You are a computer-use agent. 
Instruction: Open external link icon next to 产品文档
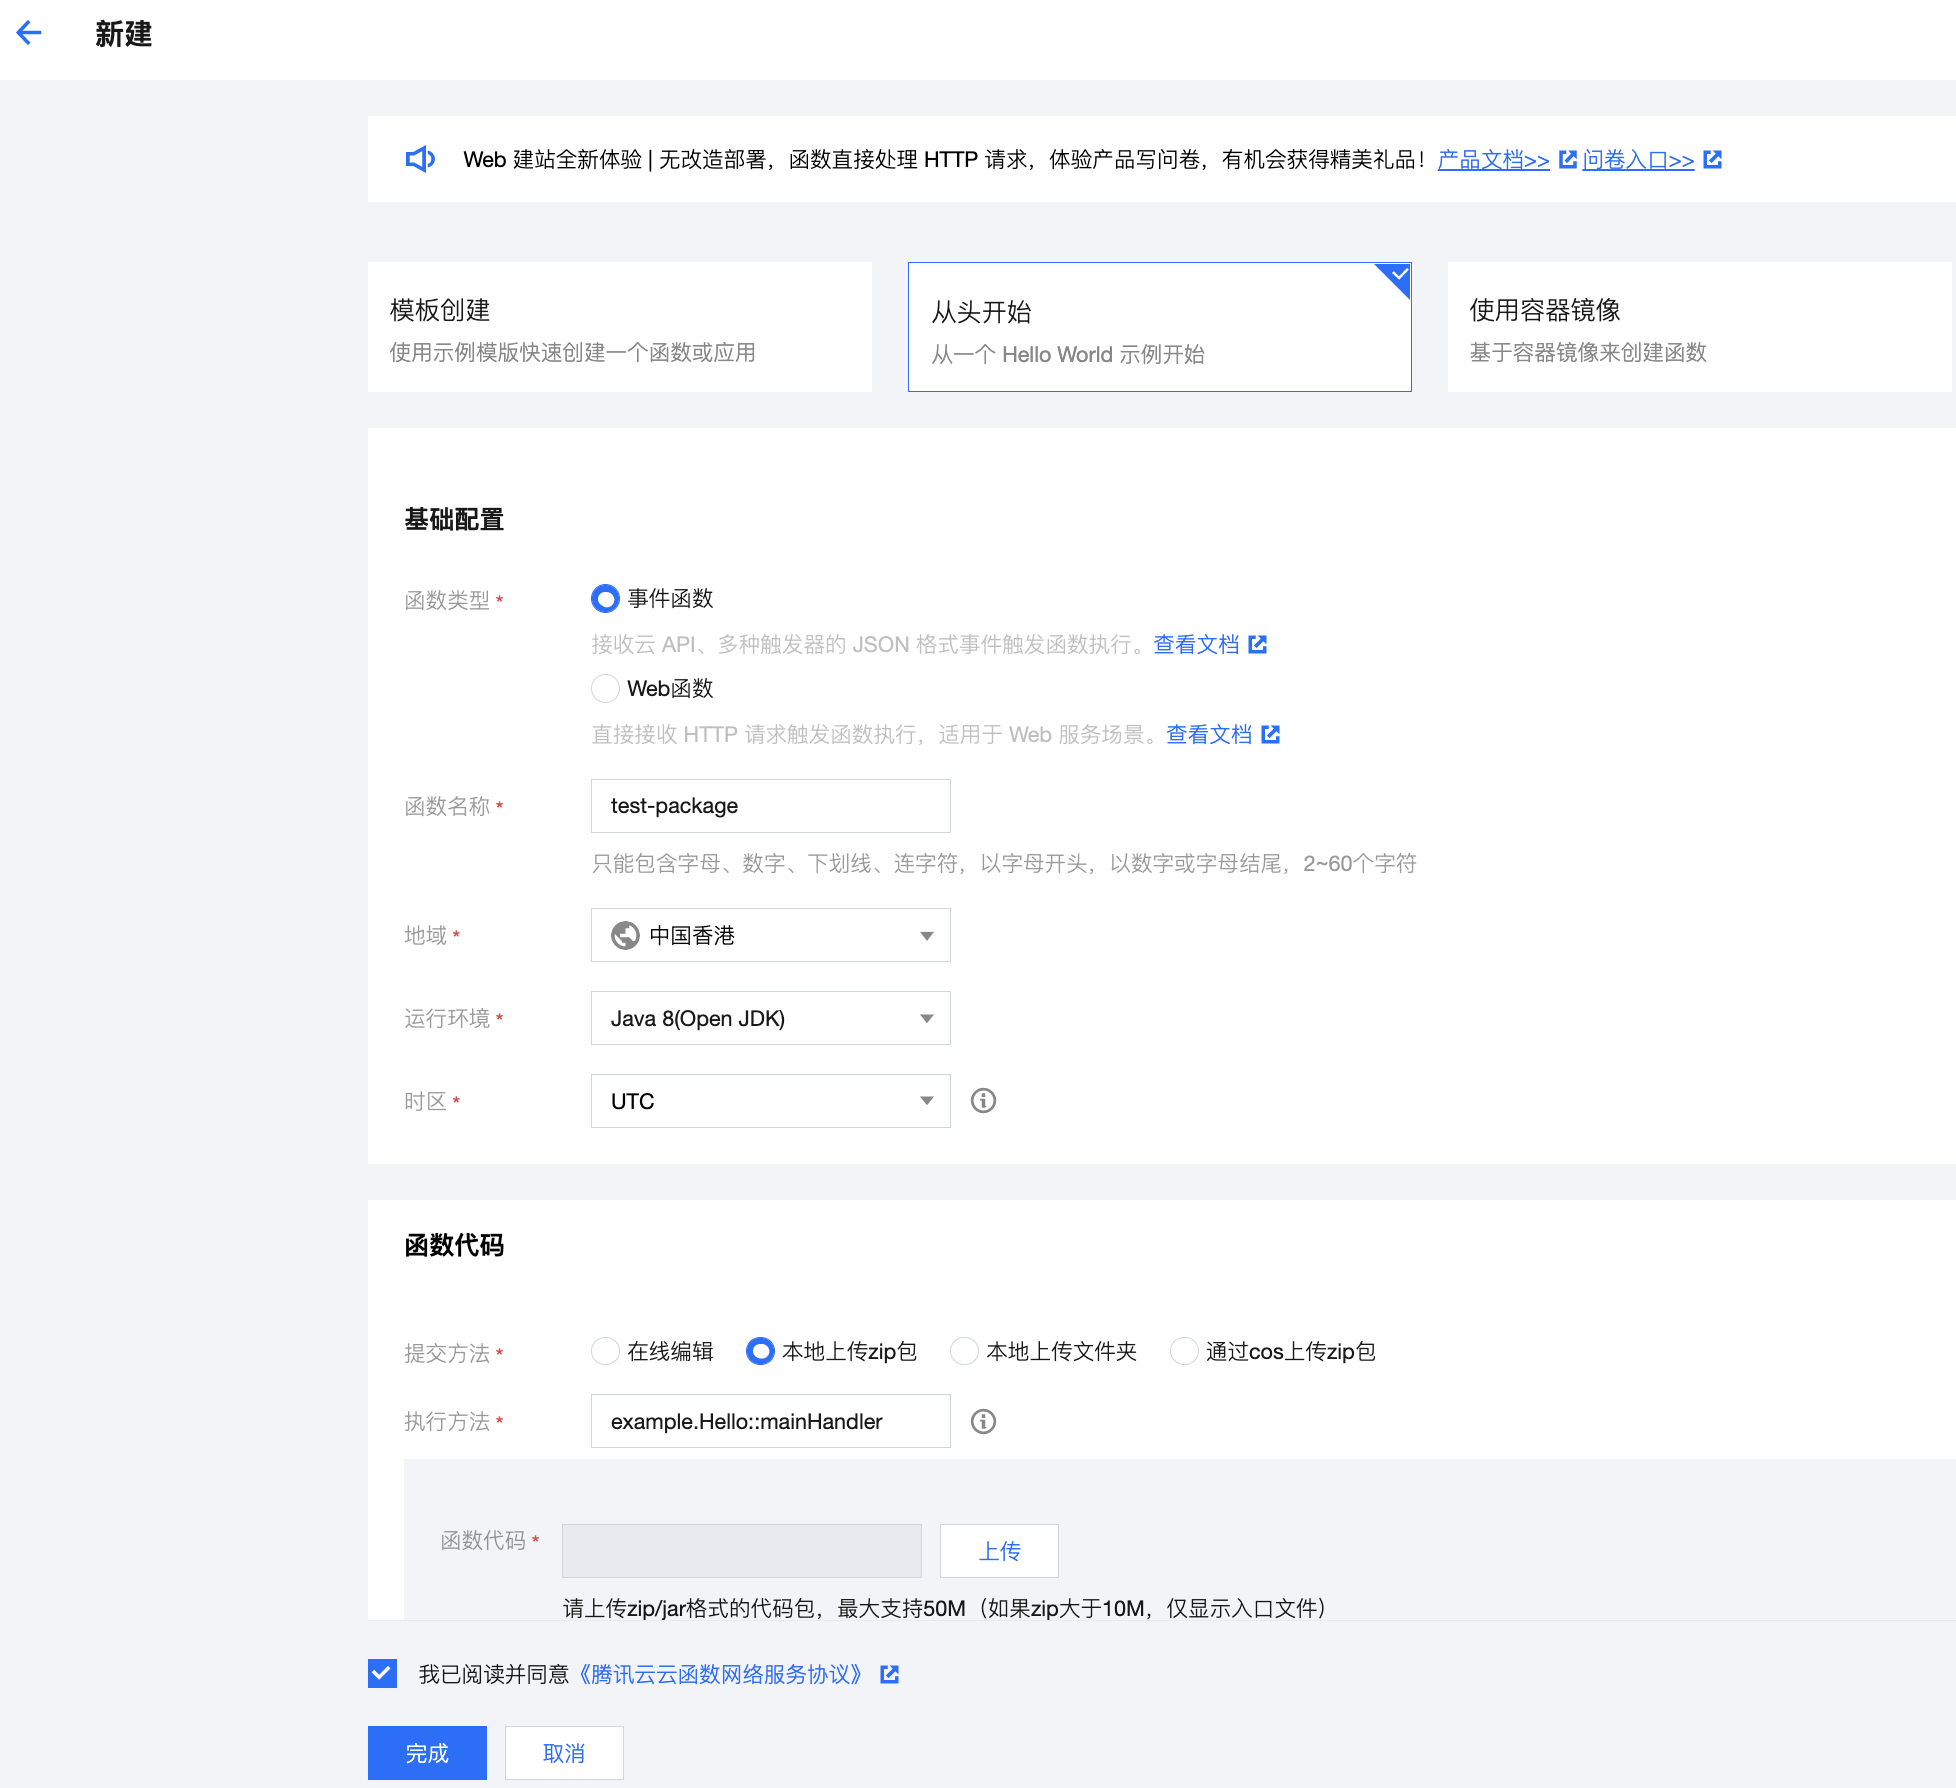coord(1568,159)
